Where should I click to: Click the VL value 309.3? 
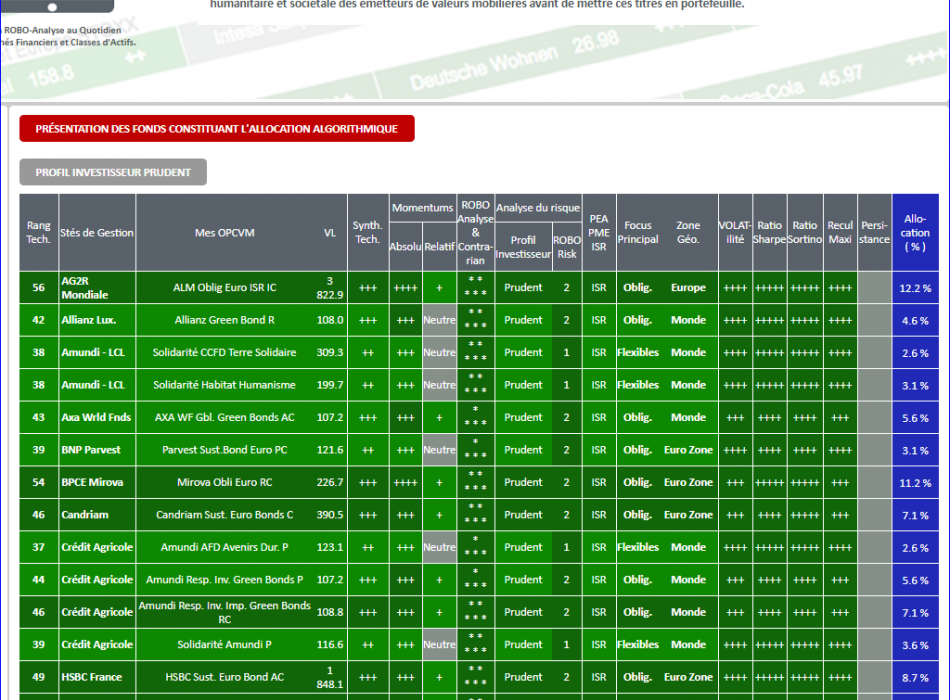click(x=330, y=352)
